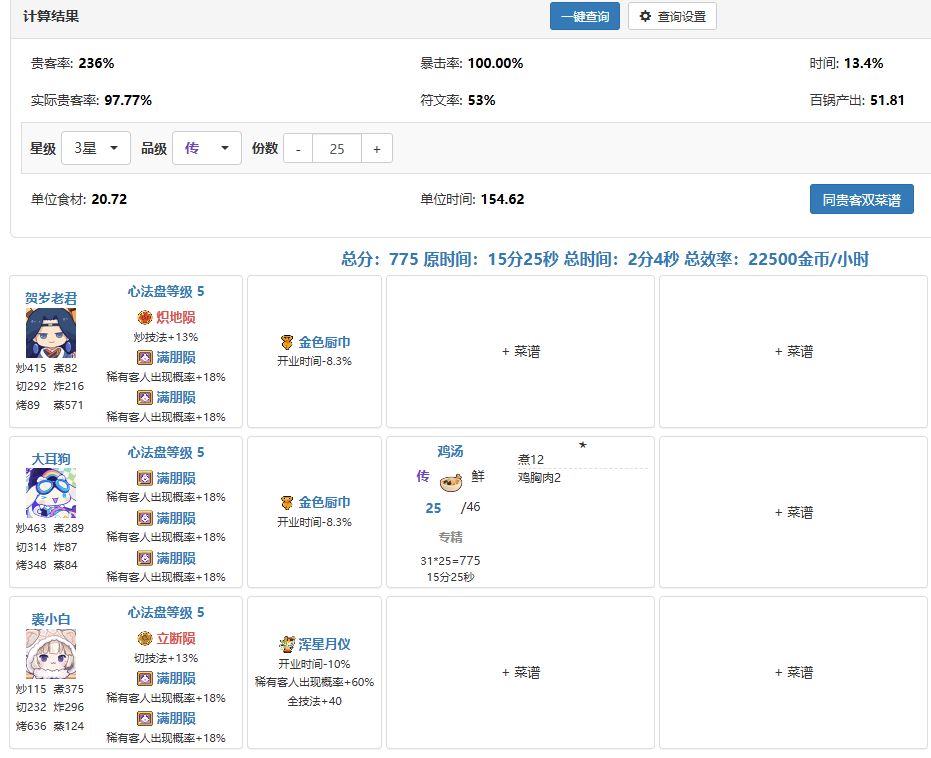Image resolution: width=931 pixels, height=758 pixels.
Task: Click the 炽地陨 rune icon
Action: pyautogui.click(x=145, y=318)
